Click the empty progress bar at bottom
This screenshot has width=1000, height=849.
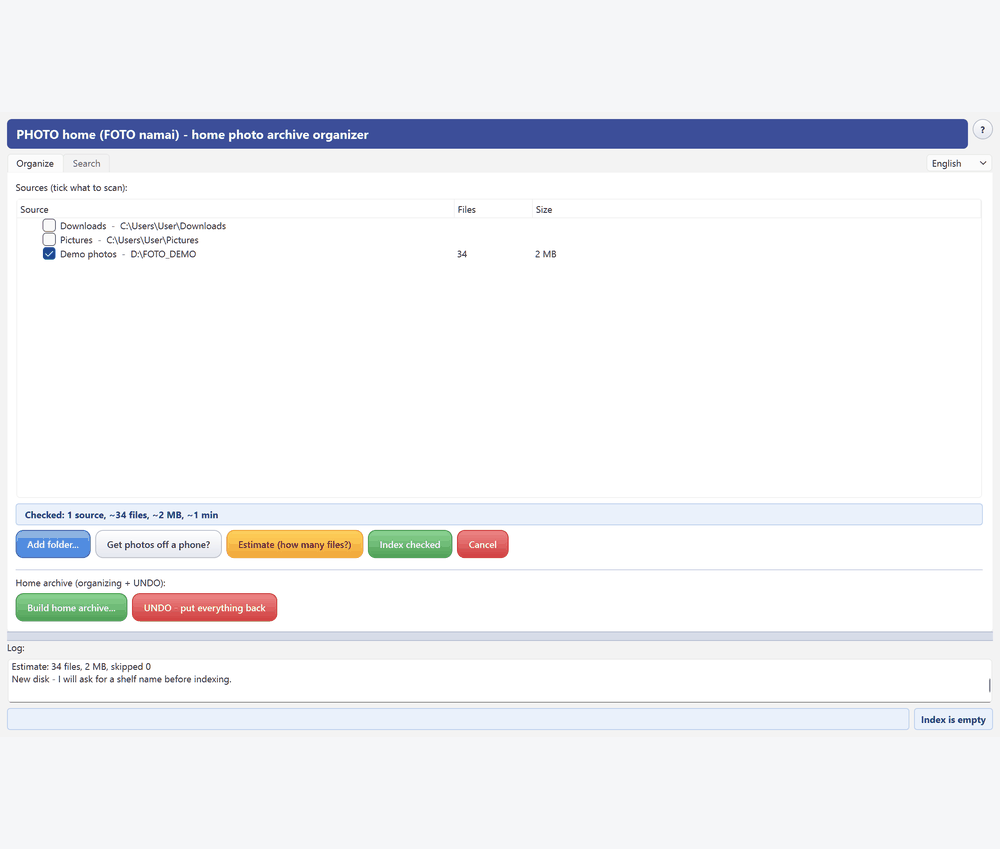point(458,719)
